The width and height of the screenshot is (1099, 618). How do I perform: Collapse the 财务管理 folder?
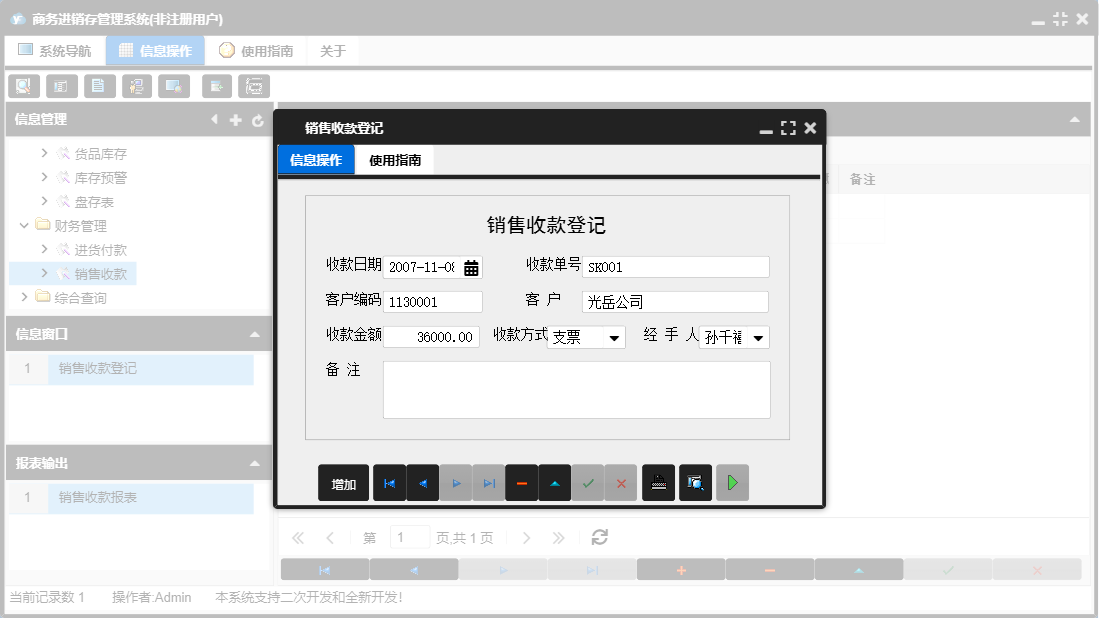coord(23,225)
